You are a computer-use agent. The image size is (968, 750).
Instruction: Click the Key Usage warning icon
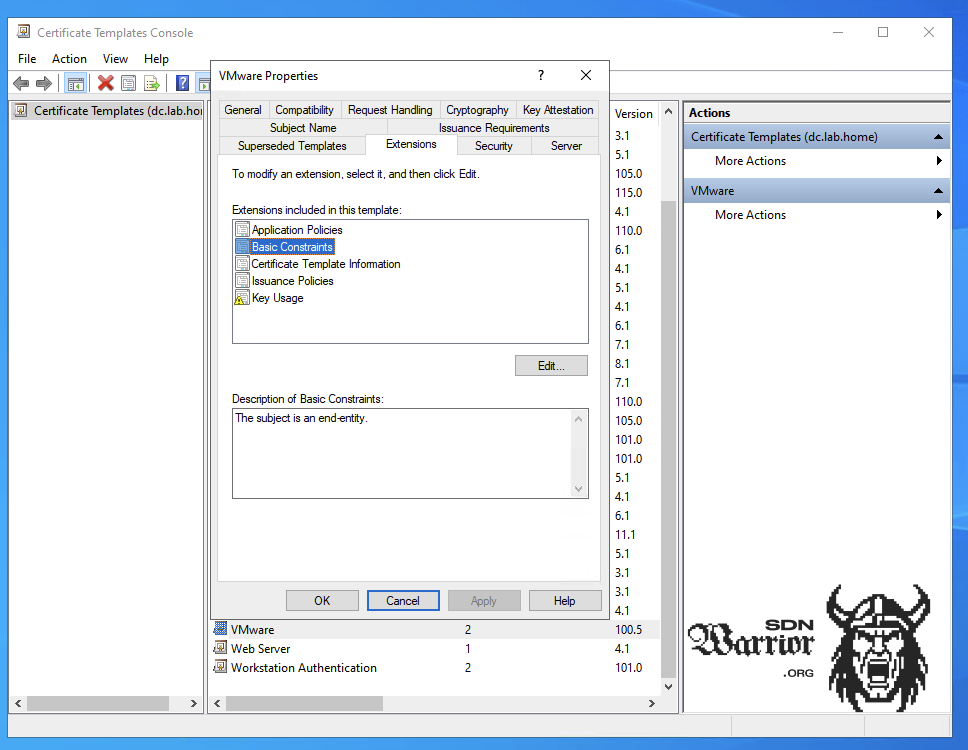point(241,298)
